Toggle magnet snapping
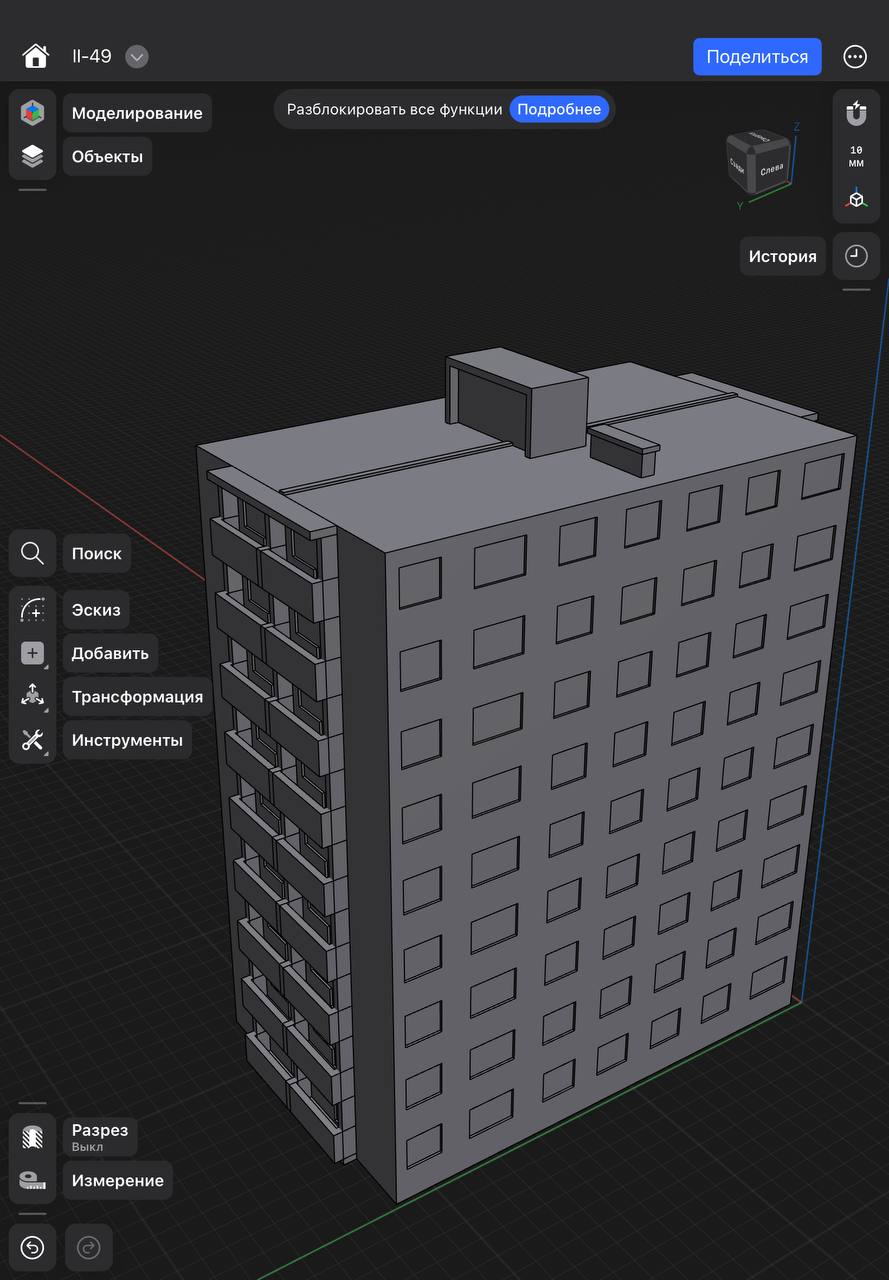This screenshot has width=889, height=1280. point(856,113)
